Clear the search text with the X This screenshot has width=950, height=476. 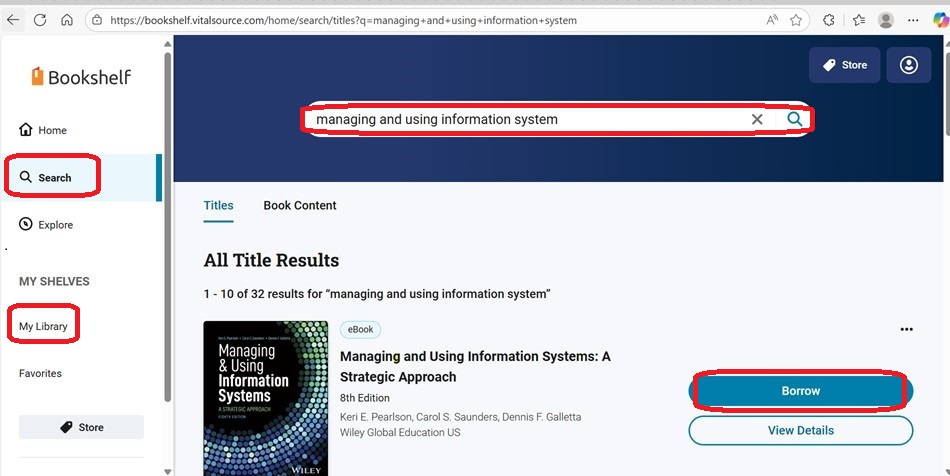(757, 119)
